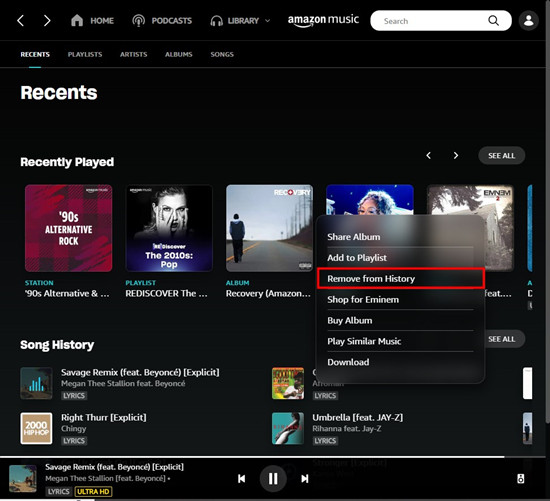Click Lyrics badge under Right Thurr
Image resolution: width=550 pixels, height=501 pixels.
(74, 441)
